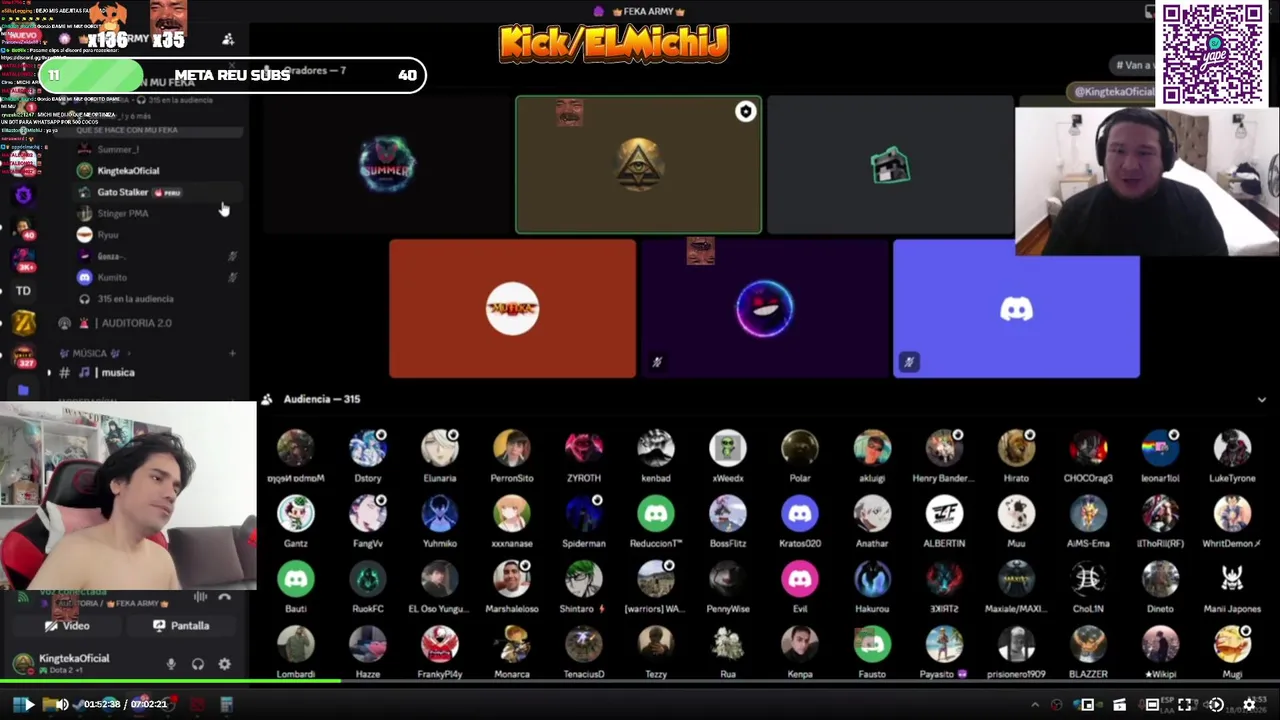The image size is (1280, 720).
Task: Open the musica text channel
Action: tap(118, 373)
